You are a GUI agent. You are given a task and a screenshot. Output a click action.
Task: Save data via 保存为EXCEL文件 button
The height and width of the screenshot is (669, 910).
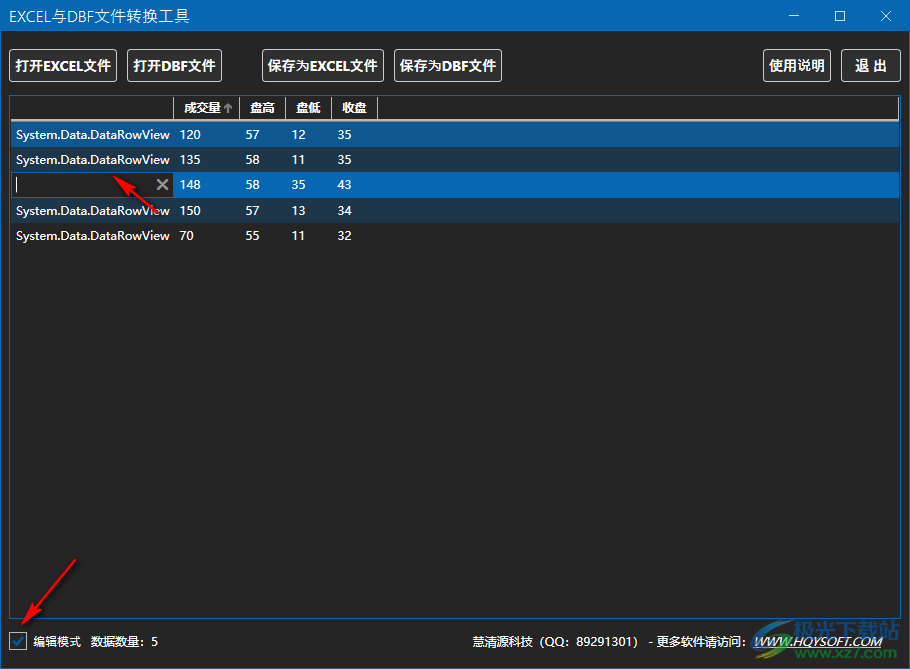[x=323, y=66]
